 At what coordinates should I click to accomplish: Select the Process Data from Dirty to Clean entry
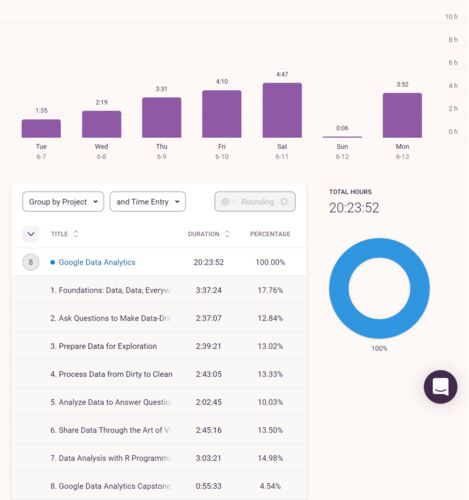[x=159, y=374]
